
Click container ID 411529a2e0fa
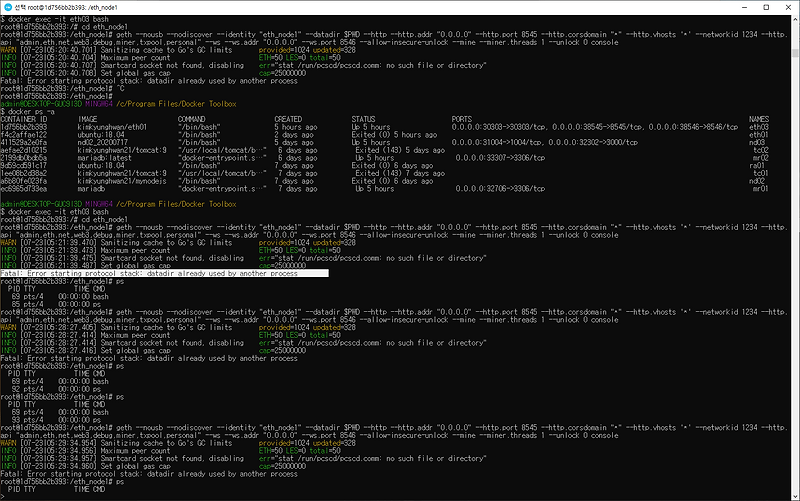coord(23,142)
